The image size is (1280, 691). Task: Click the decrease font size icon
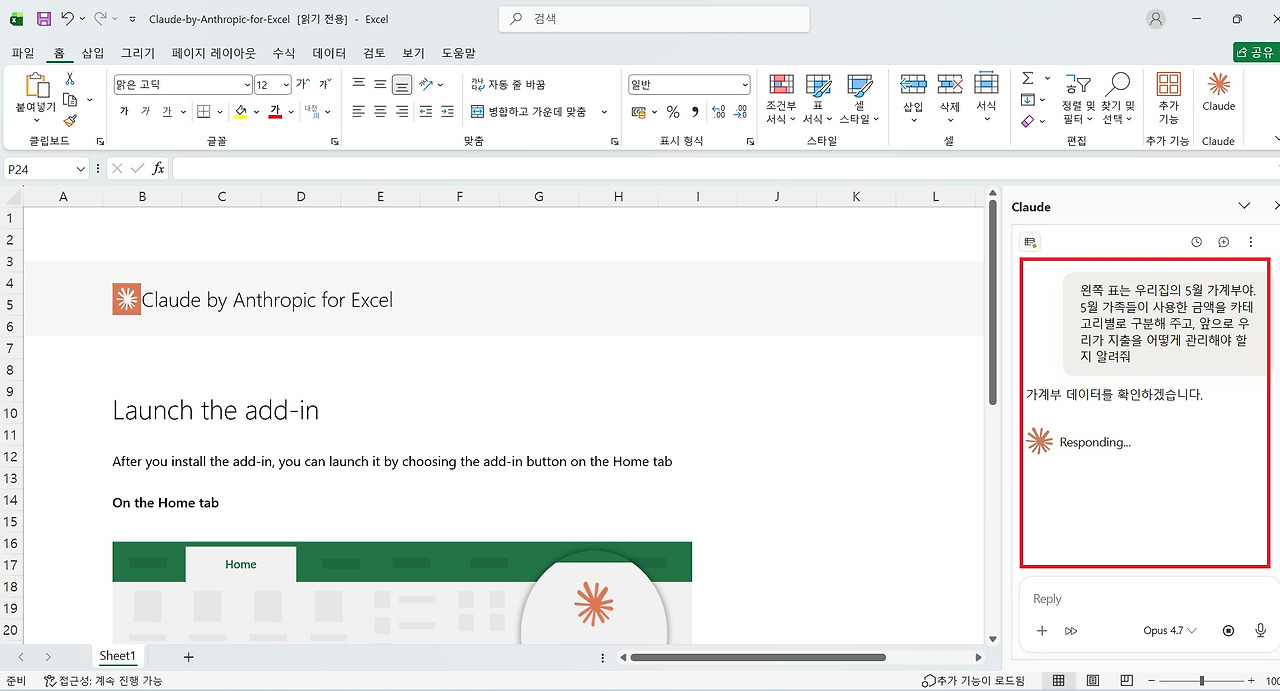[324, 85]
